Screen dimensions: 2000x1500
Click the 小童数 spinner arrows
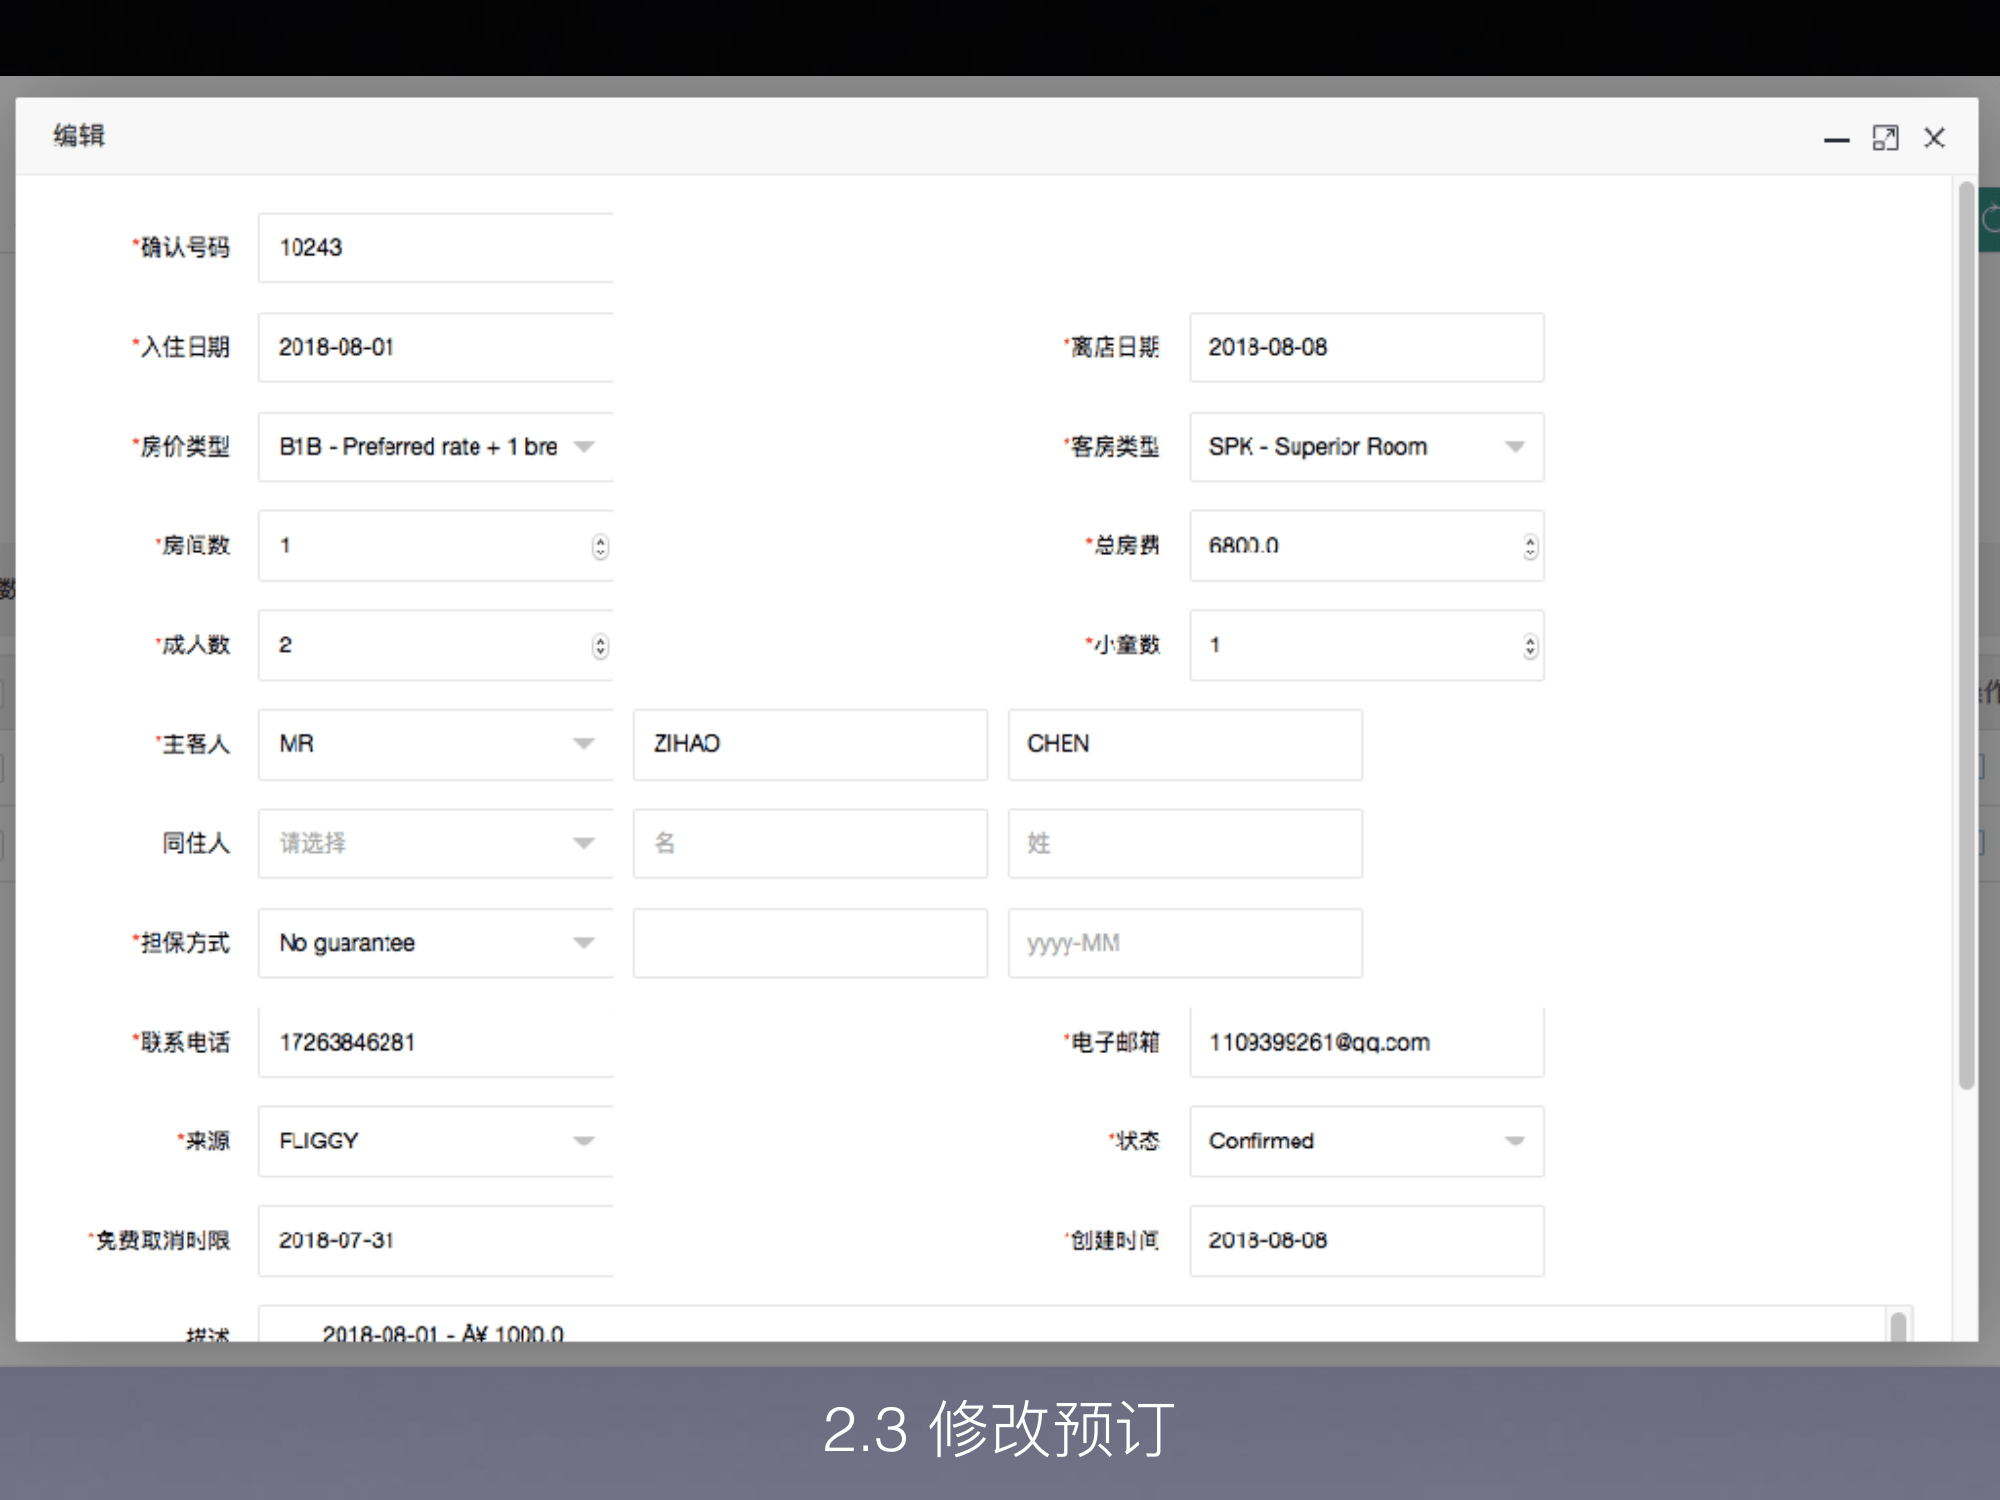(1530, 646)
